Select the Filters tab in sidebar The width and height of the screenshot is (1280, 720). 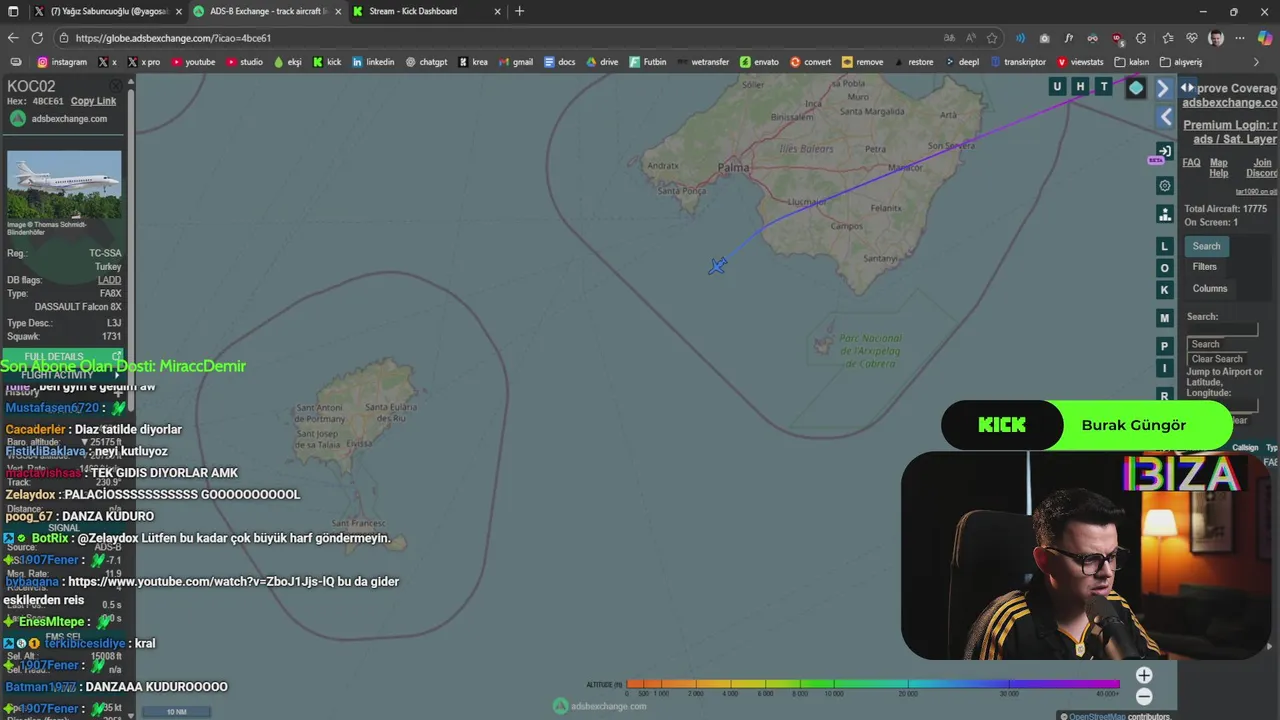1204,267
